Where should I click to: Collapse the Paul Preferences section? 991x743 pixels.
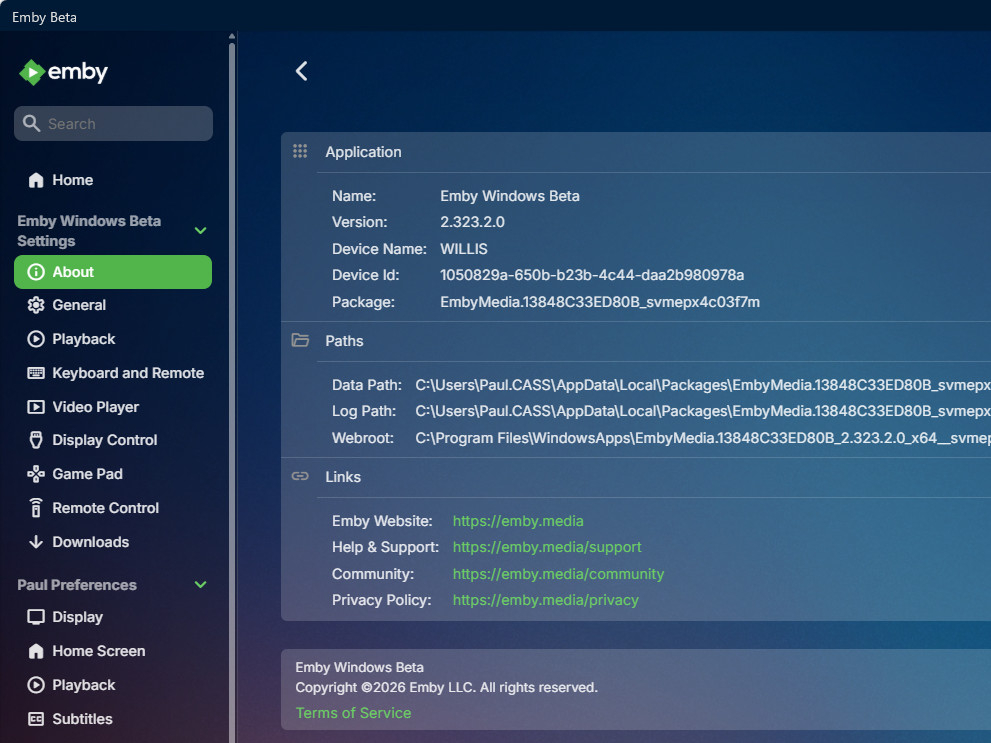pyautogui.click(x=200, y=584)
